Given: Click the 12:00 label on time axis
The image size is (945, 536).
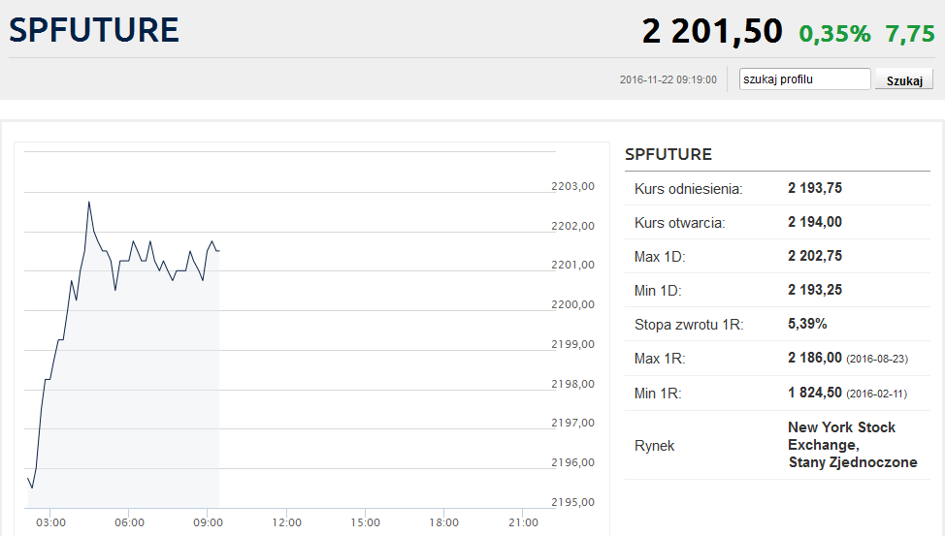Looking at the screenshot, I should click(287, 522).
